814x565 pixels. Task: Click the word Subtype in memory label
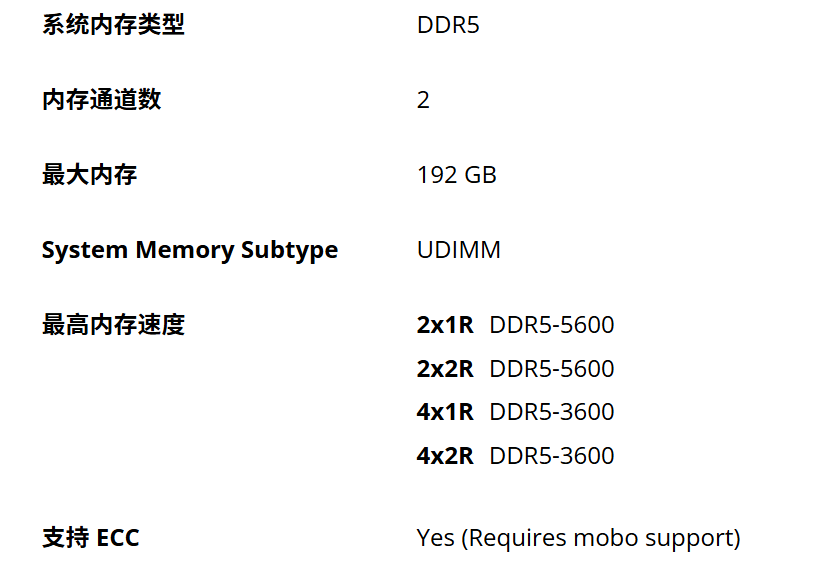(x=290, y=251)
